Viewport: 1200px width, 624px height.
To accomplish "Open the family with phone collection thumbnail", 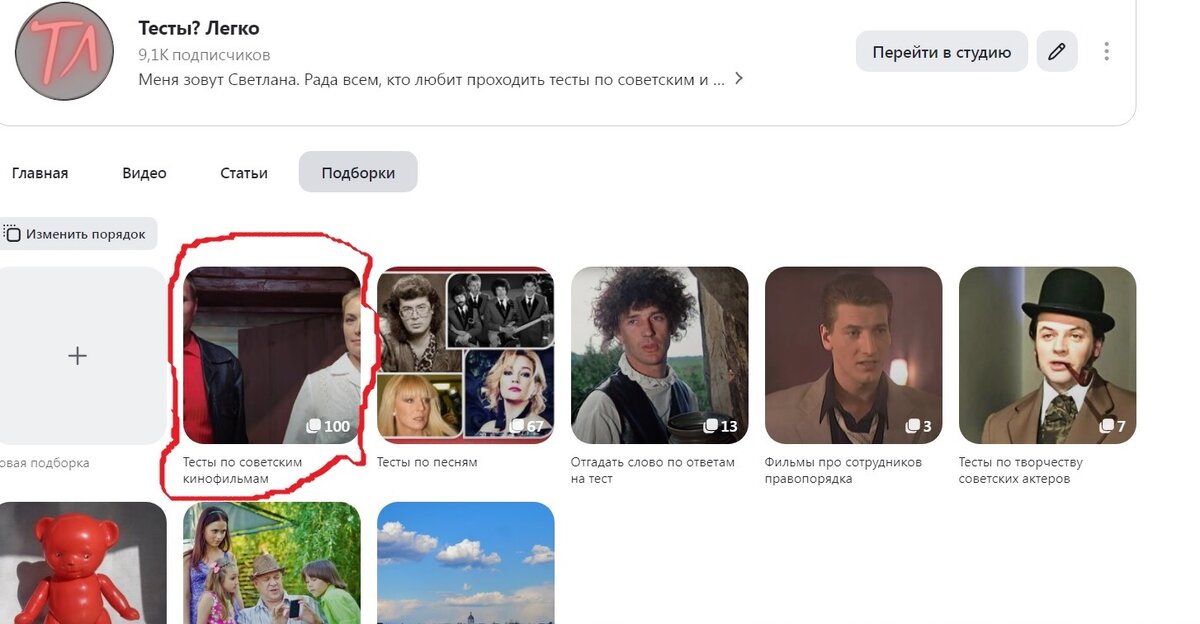I will pyautogui.click(x=272, y=563).
